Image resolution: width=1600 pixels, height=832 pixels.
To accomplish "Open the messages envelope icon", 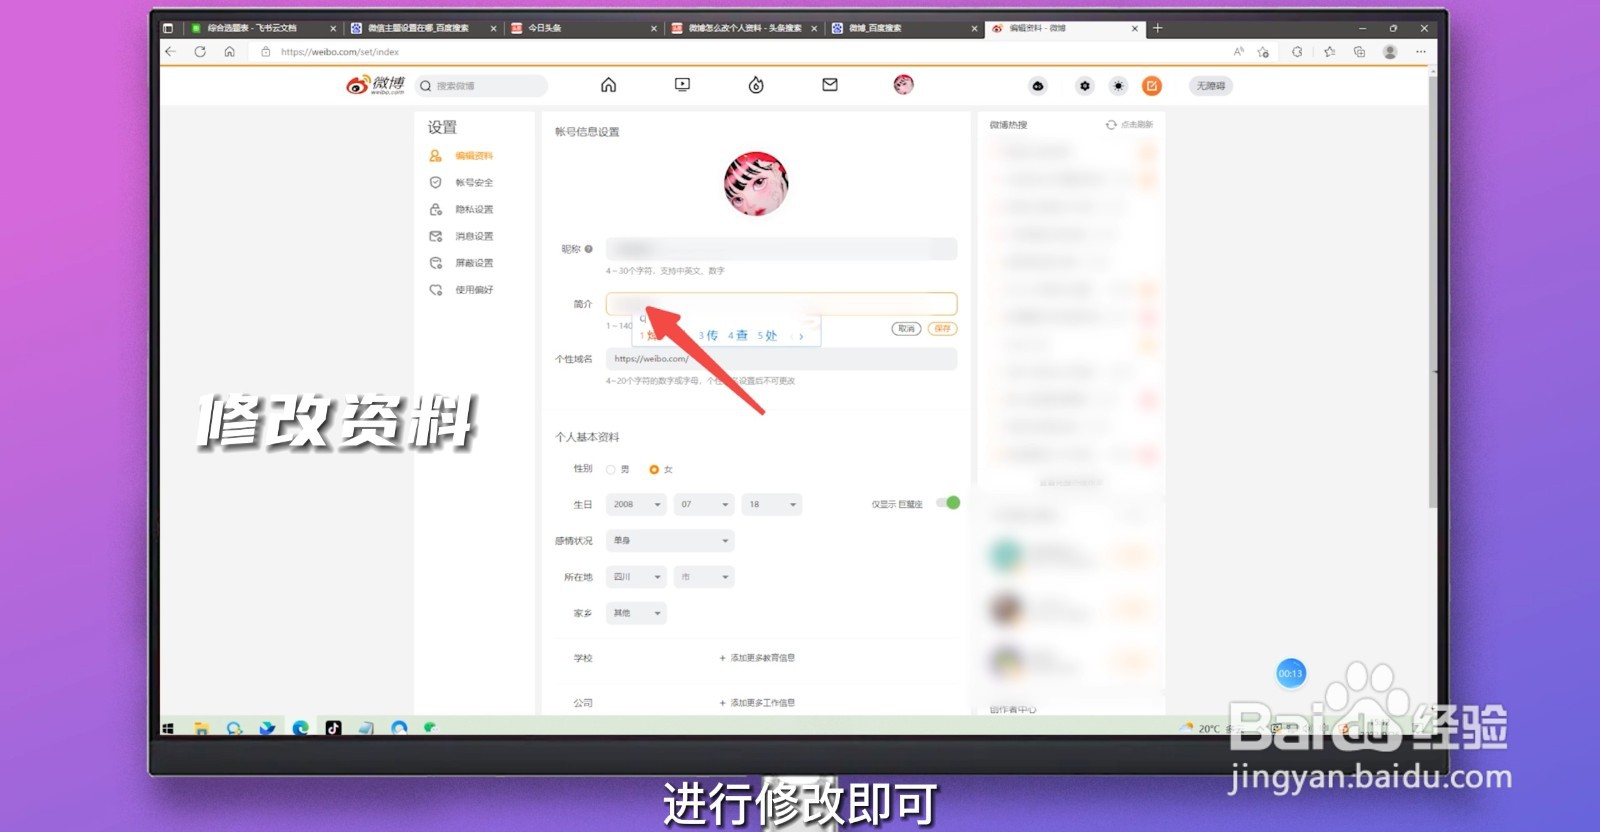I will (x=830, y=85).
